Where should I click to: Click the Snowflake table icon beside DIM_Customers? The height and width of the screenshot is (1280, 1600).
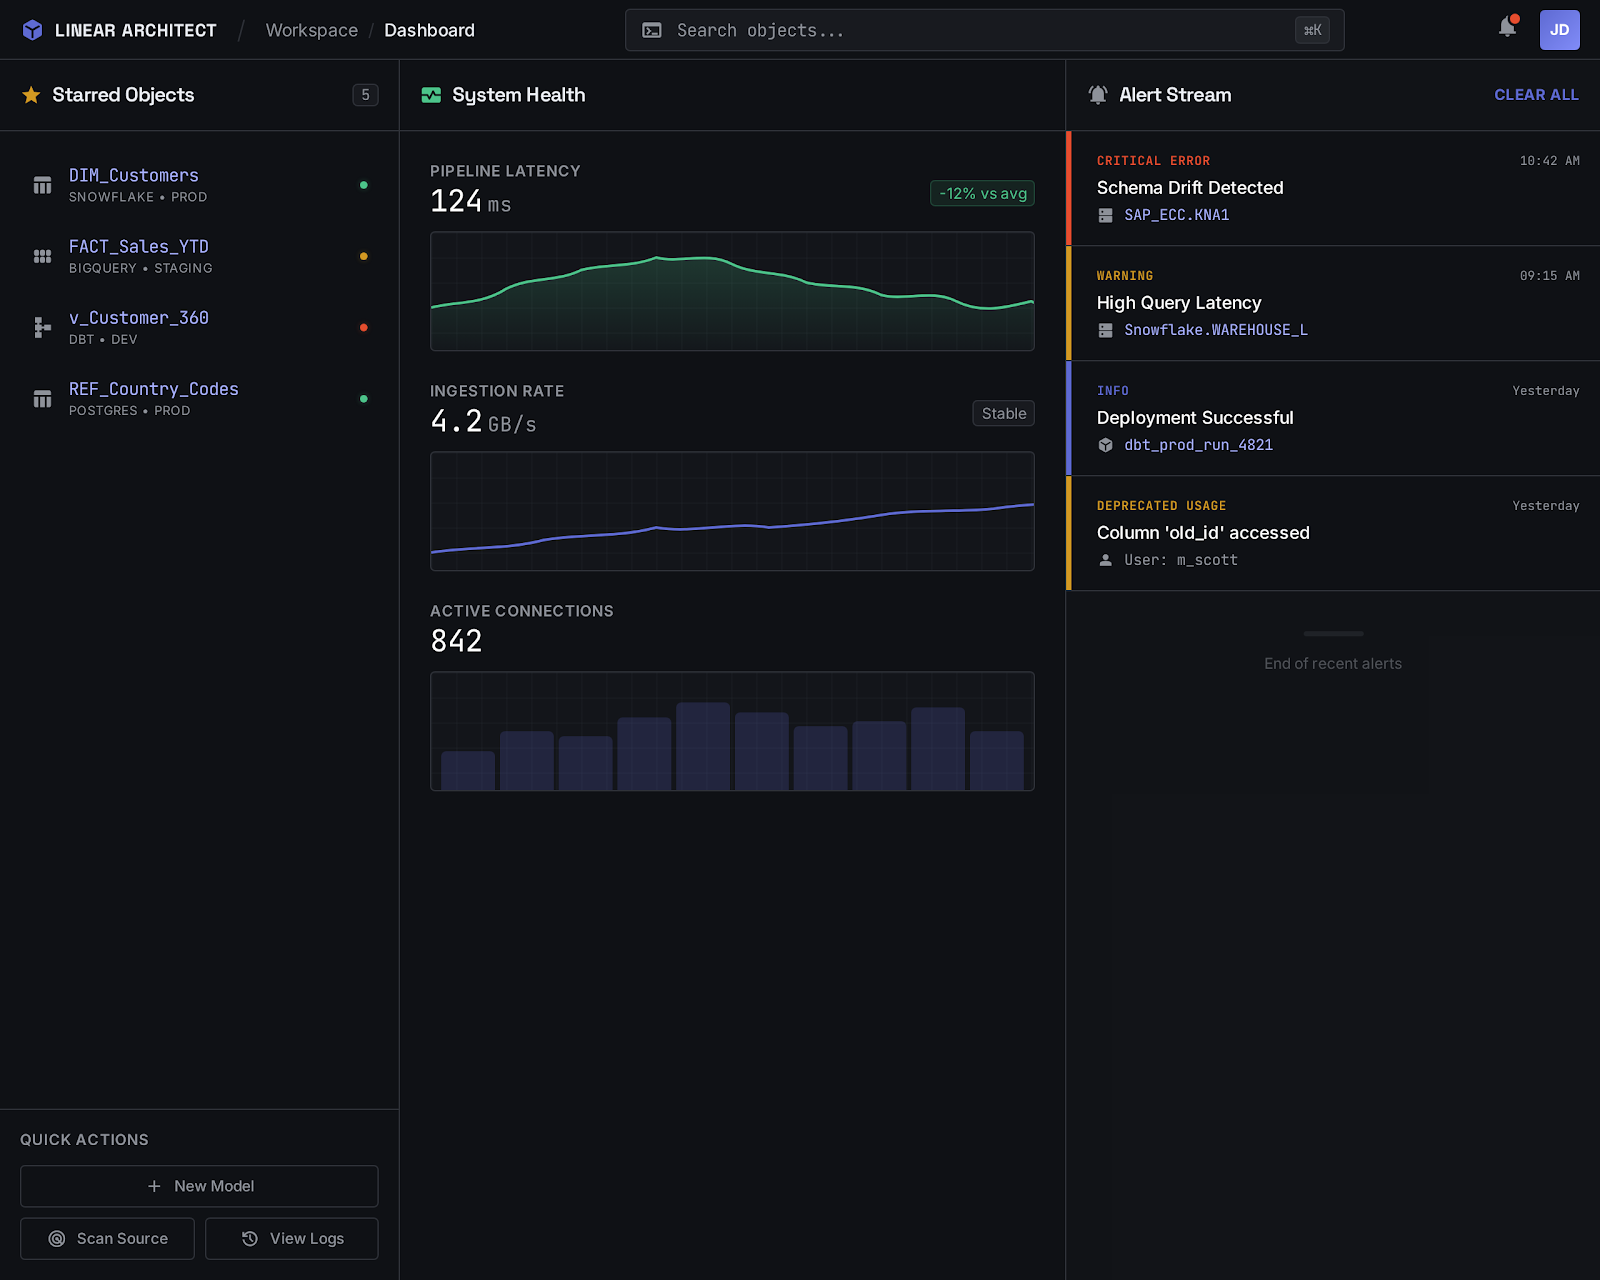pos(42,185)
